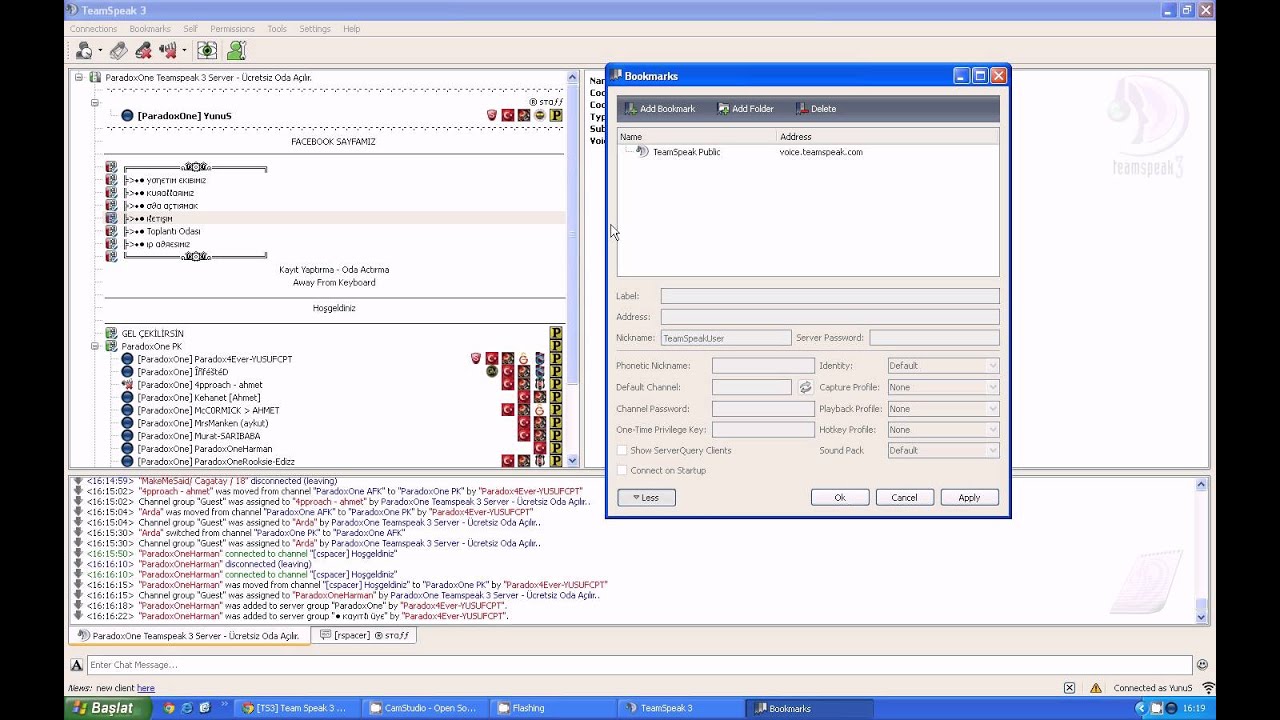This screenshot has width=1280, height=720.
Task: Open the Sound Pack dropdown
Action: click(943, 451)
